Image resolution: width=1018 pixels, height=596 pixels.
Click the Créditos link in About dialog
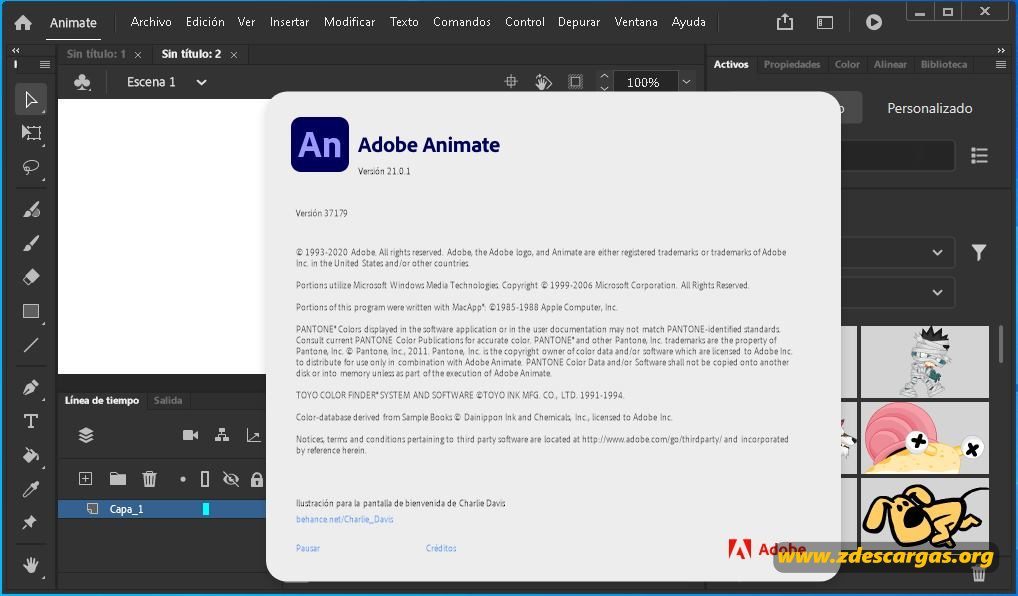point(441,549)
